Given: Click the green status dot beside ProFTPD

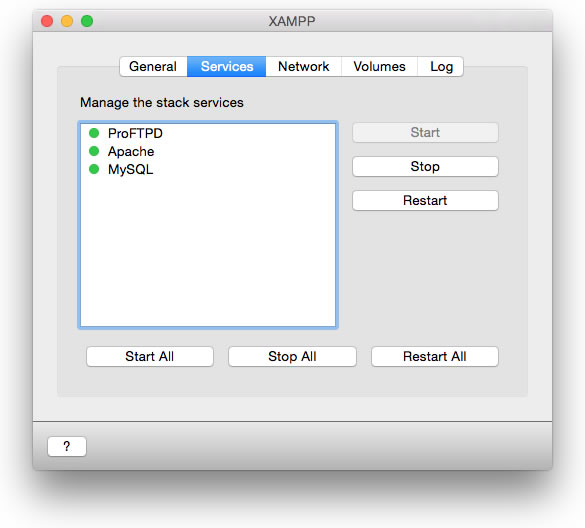Looking at the screenshot, I should coord(94,133).
